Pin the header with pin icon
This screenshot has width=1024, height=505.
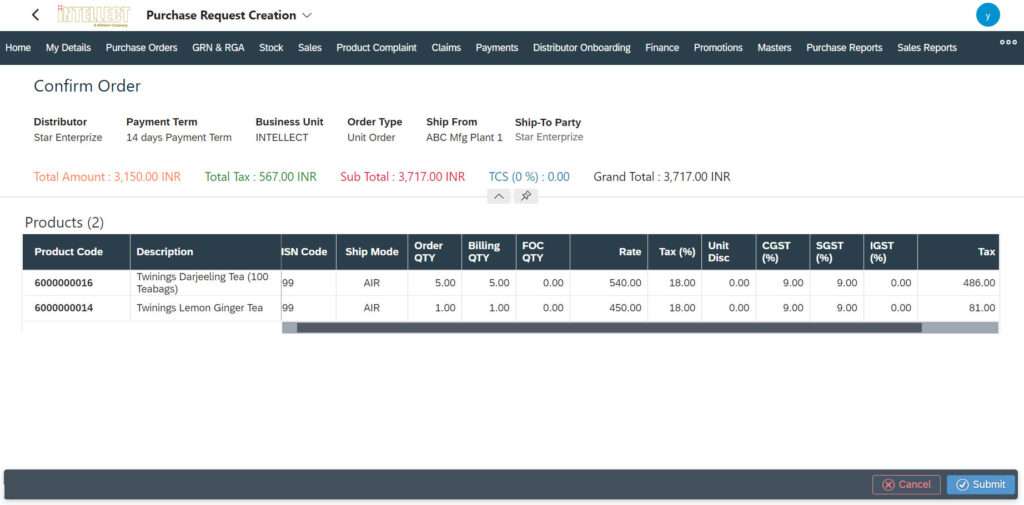point(526,196)
